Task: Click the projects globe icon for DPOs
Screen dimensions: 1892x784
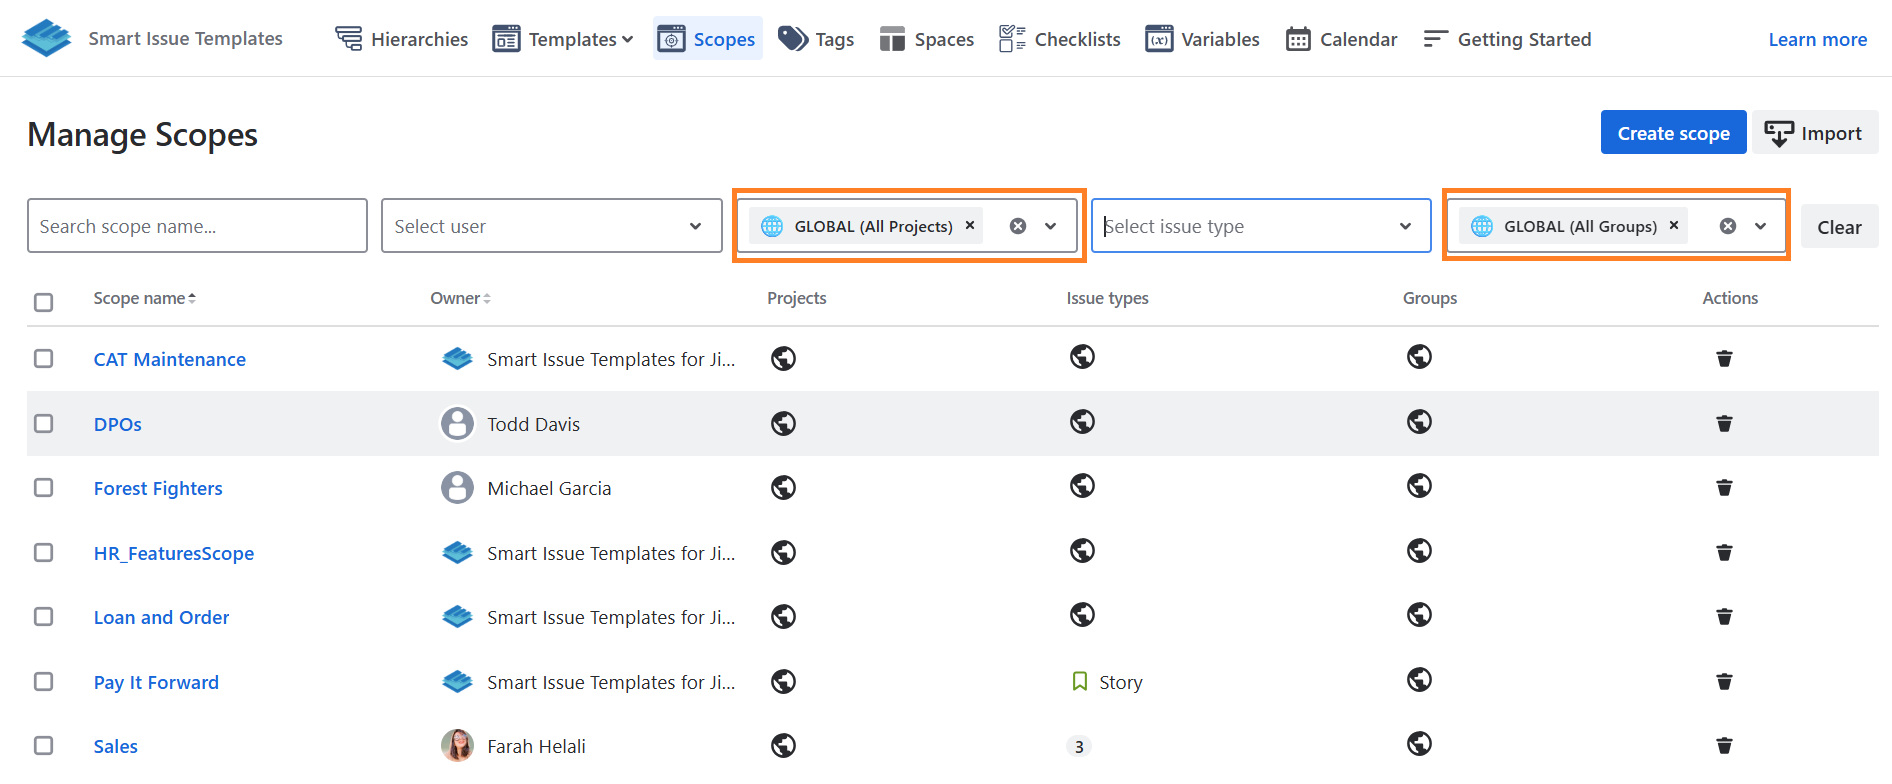Action: click(x=783, y=424)
